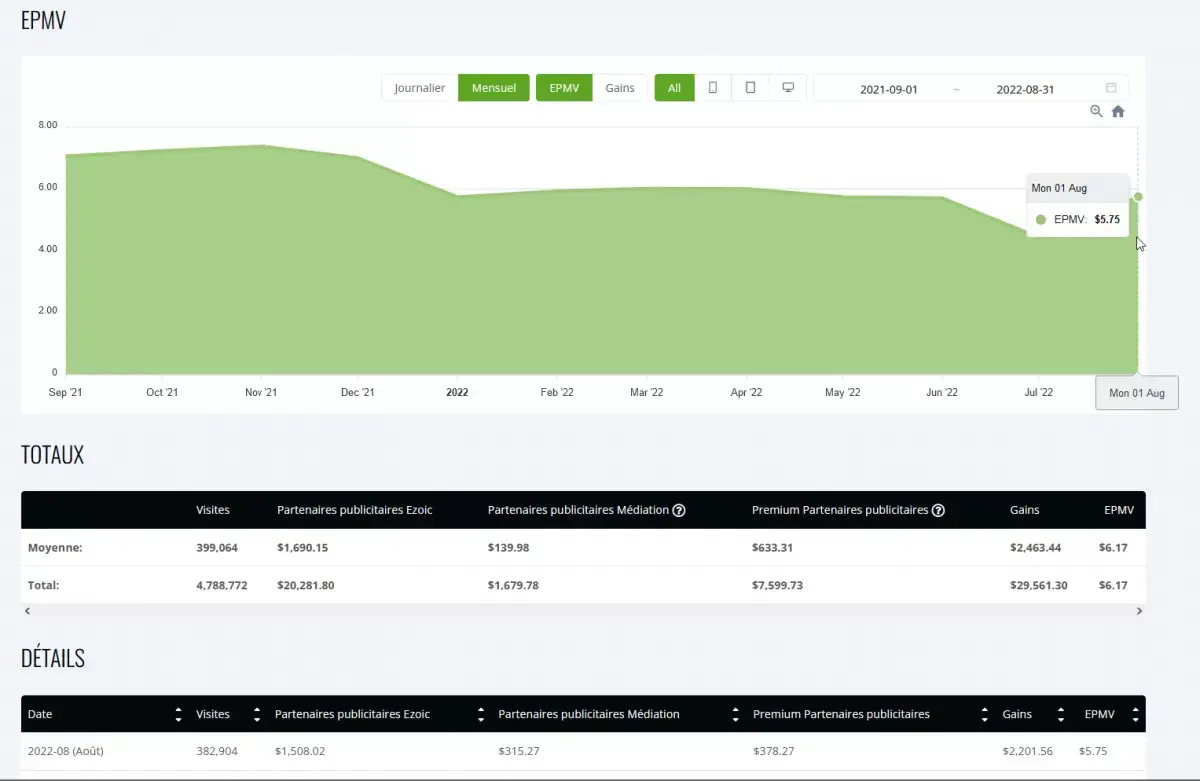This screenshot has width=1200, height=781.
Task: Sort details table by Visites column
Action: [x=257, y=714]
